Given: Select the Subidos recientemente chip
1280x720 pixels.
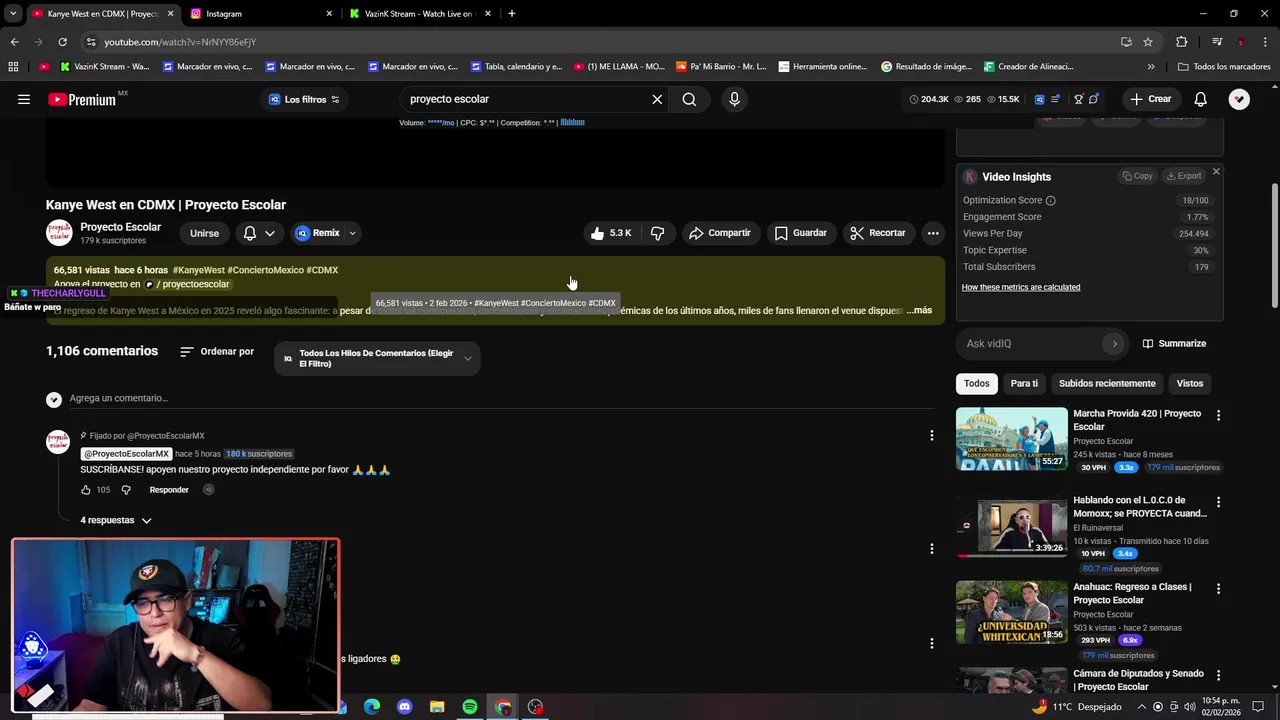Looking at the screenshot, I should click(x=1107, y=384).
